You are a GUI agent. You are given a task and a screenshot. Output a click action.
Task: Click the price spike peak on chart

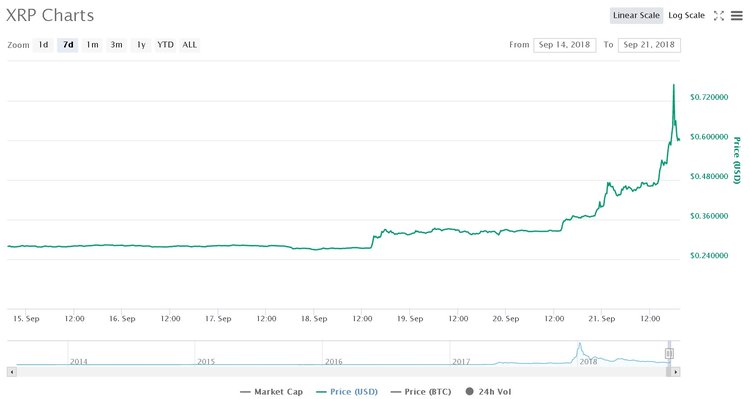click(x=674, y=85)
